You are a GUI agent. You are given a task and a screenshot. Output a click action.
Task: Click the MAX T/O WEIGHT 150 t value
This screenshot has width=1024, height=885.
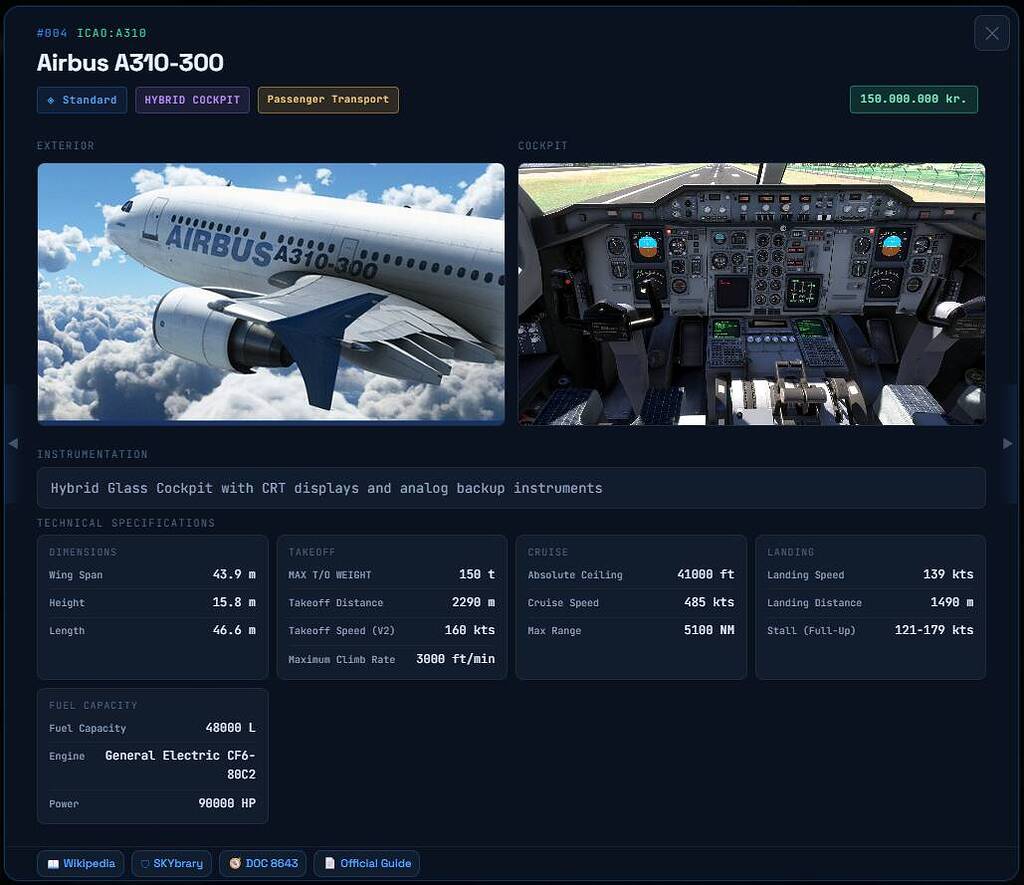click(x=477, y=575)
